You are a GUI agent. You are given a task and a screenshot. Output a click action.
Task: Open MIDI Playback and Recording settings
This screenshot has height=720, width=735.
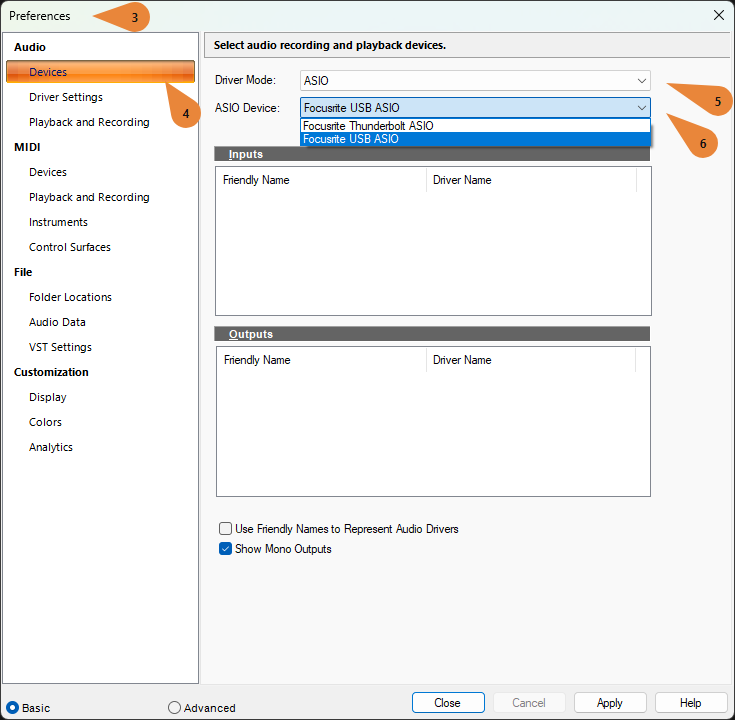[89, 197]
